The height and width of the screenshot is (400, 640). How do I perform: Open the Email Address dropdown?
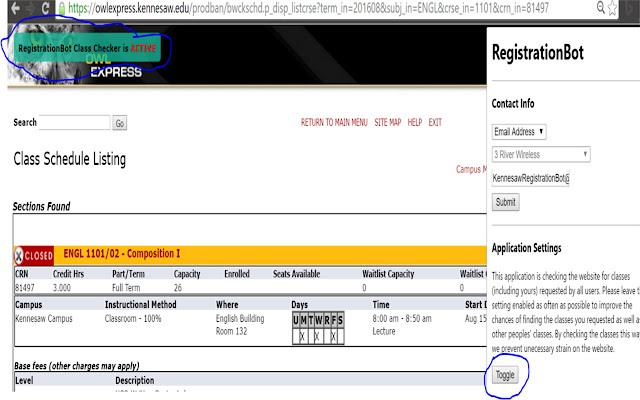519,132
